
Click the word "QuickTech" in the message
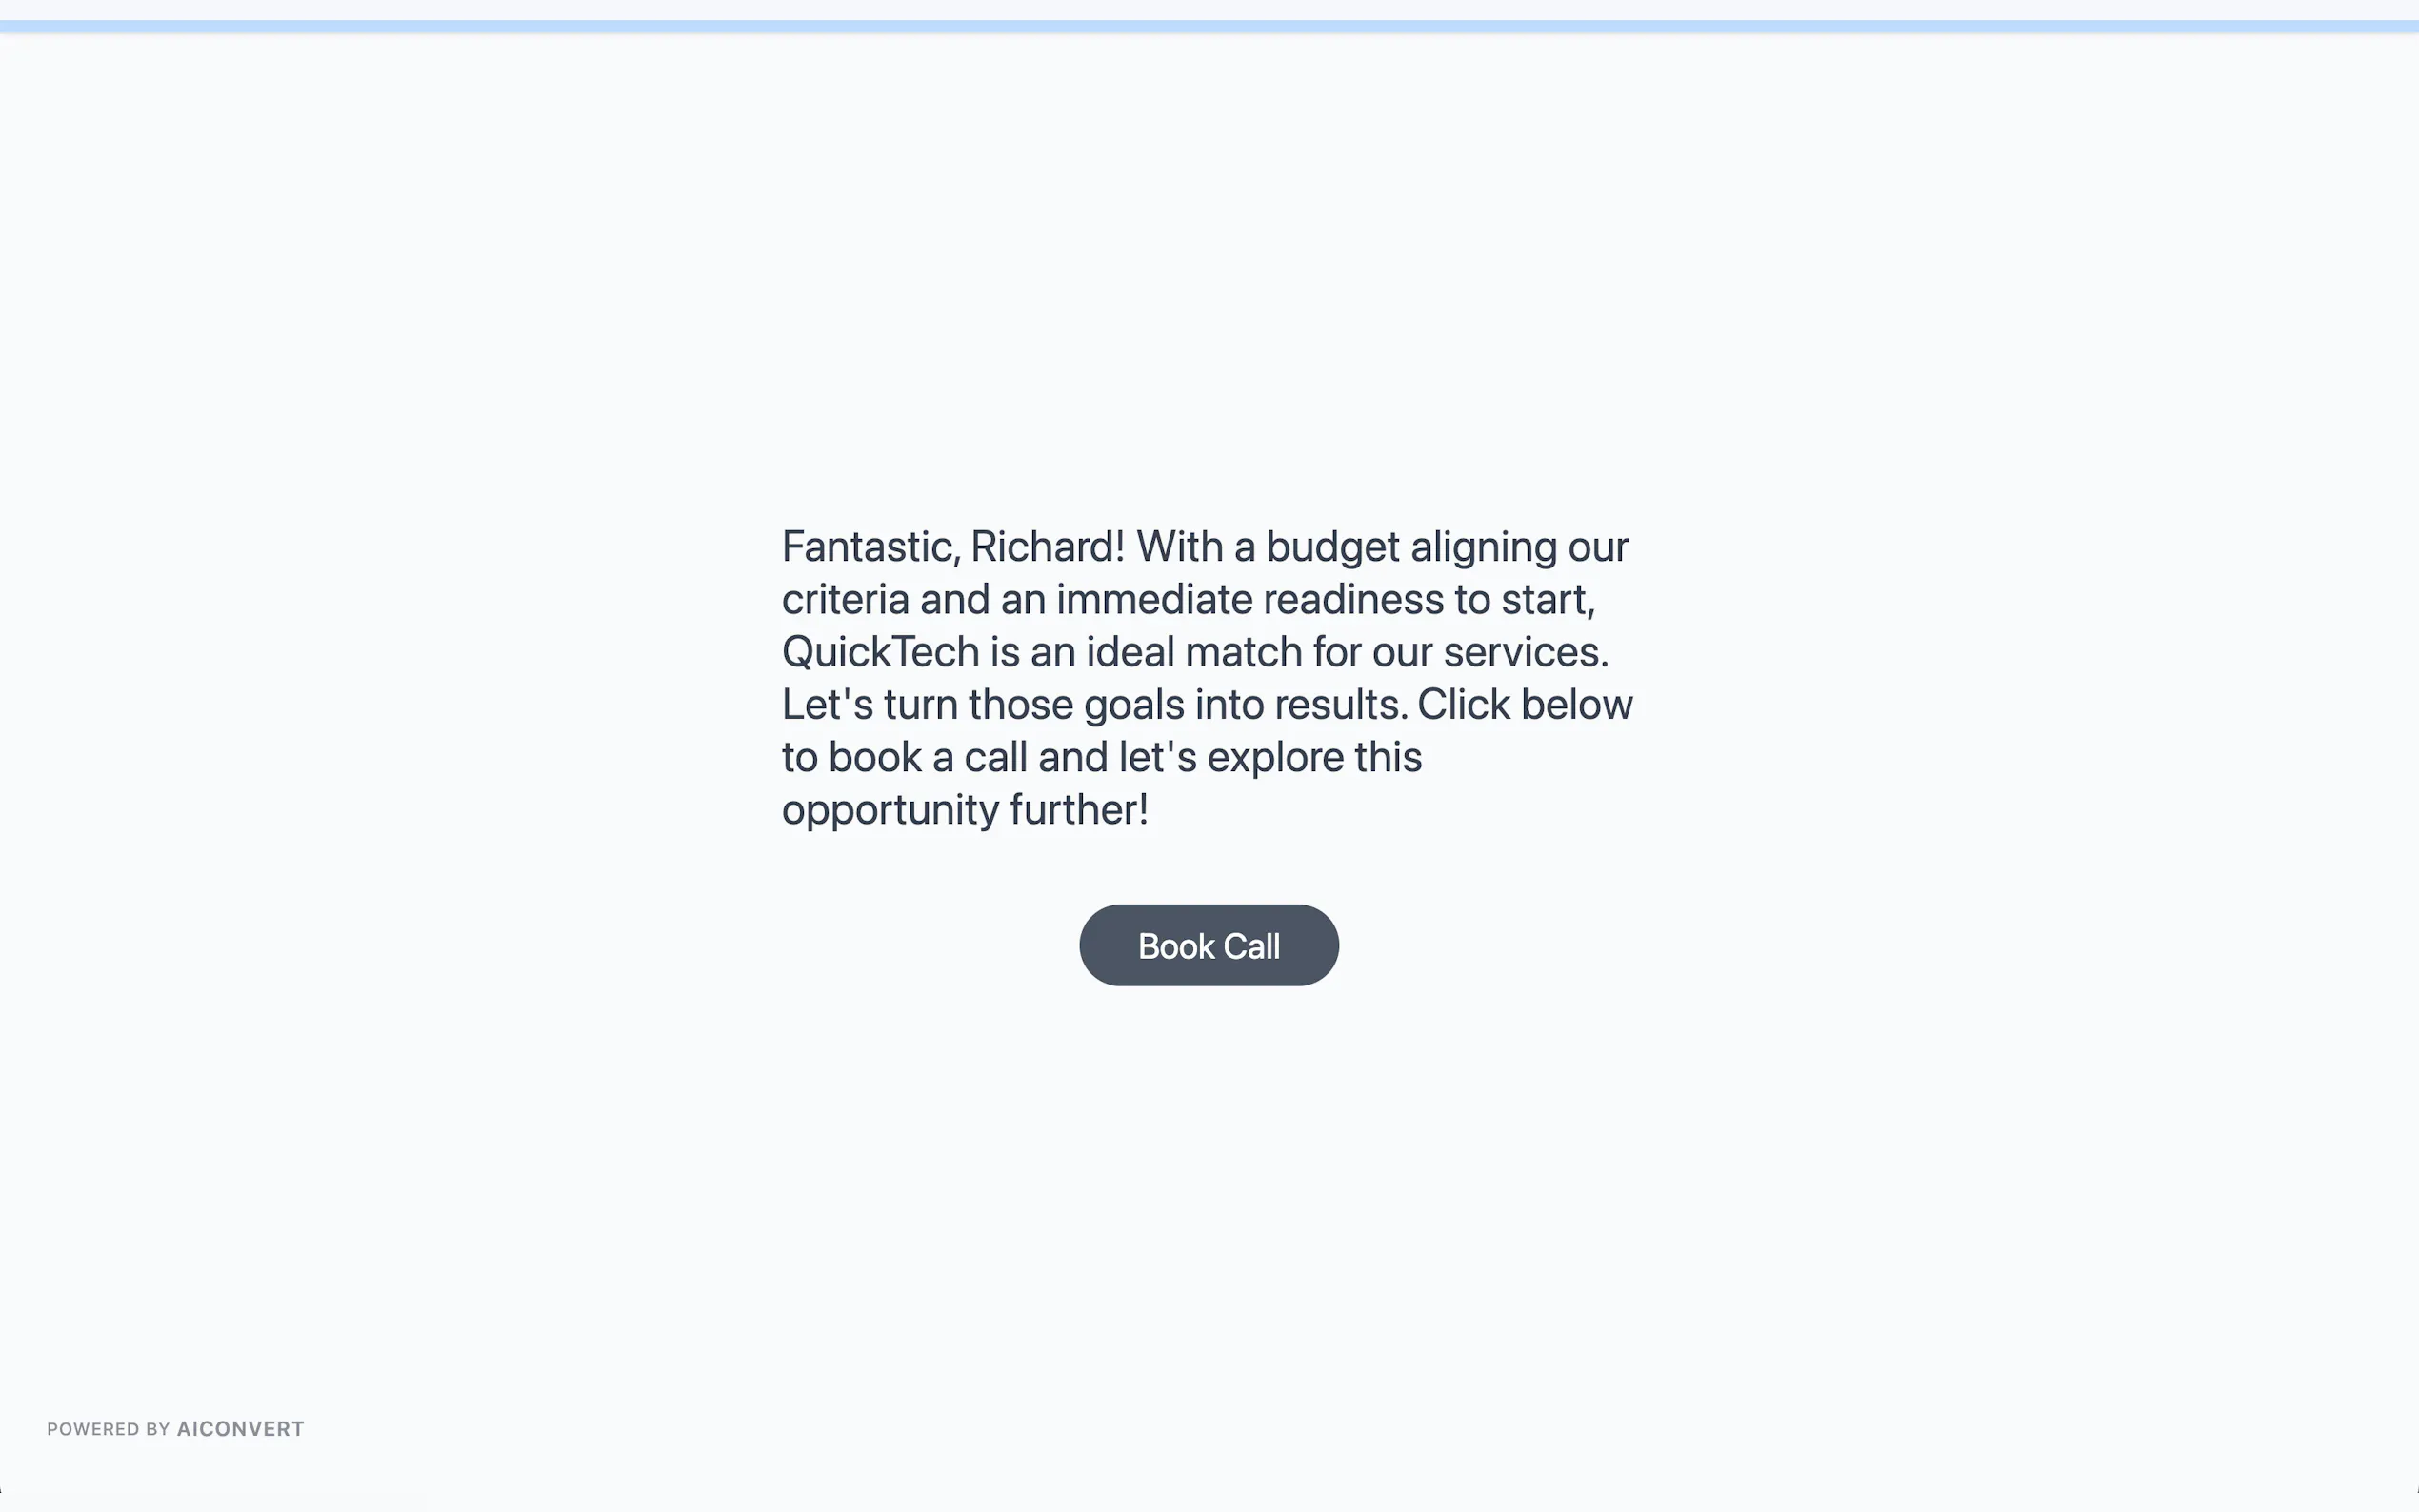coord(880,652)
